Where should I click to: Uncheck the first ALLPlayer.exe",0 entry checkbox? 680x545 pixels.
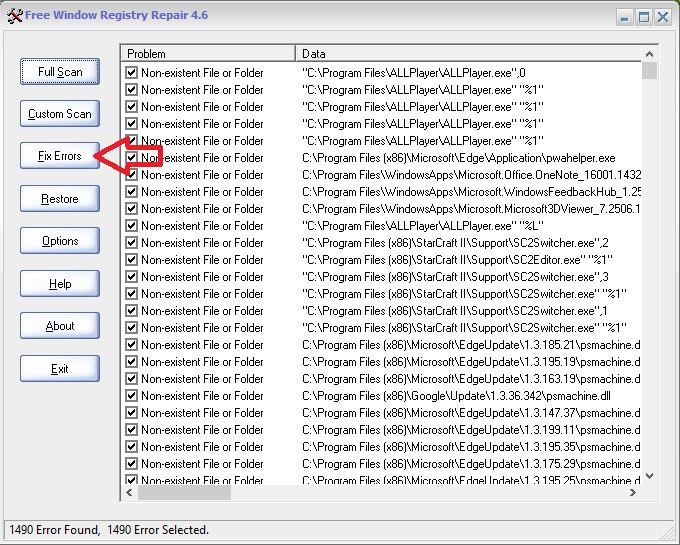point(132,73)
